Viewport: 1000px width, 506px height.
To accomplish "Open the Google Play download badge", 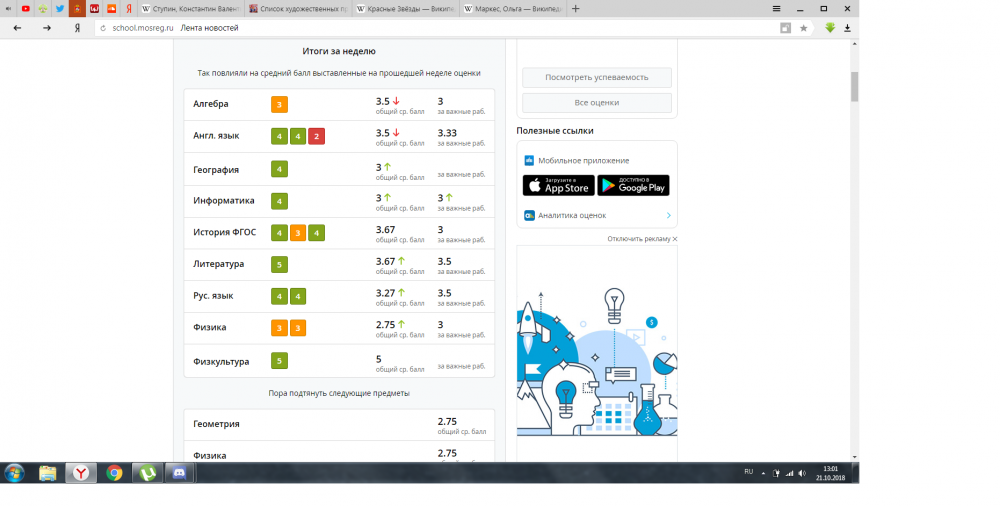I will point(633,186).
